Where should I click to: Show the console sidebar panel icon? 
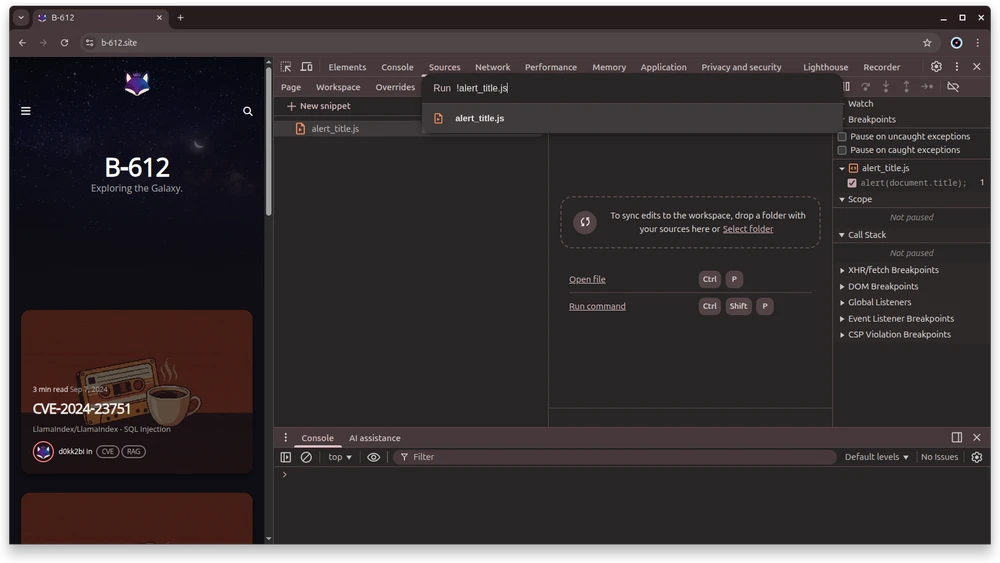tap(286, 457)
